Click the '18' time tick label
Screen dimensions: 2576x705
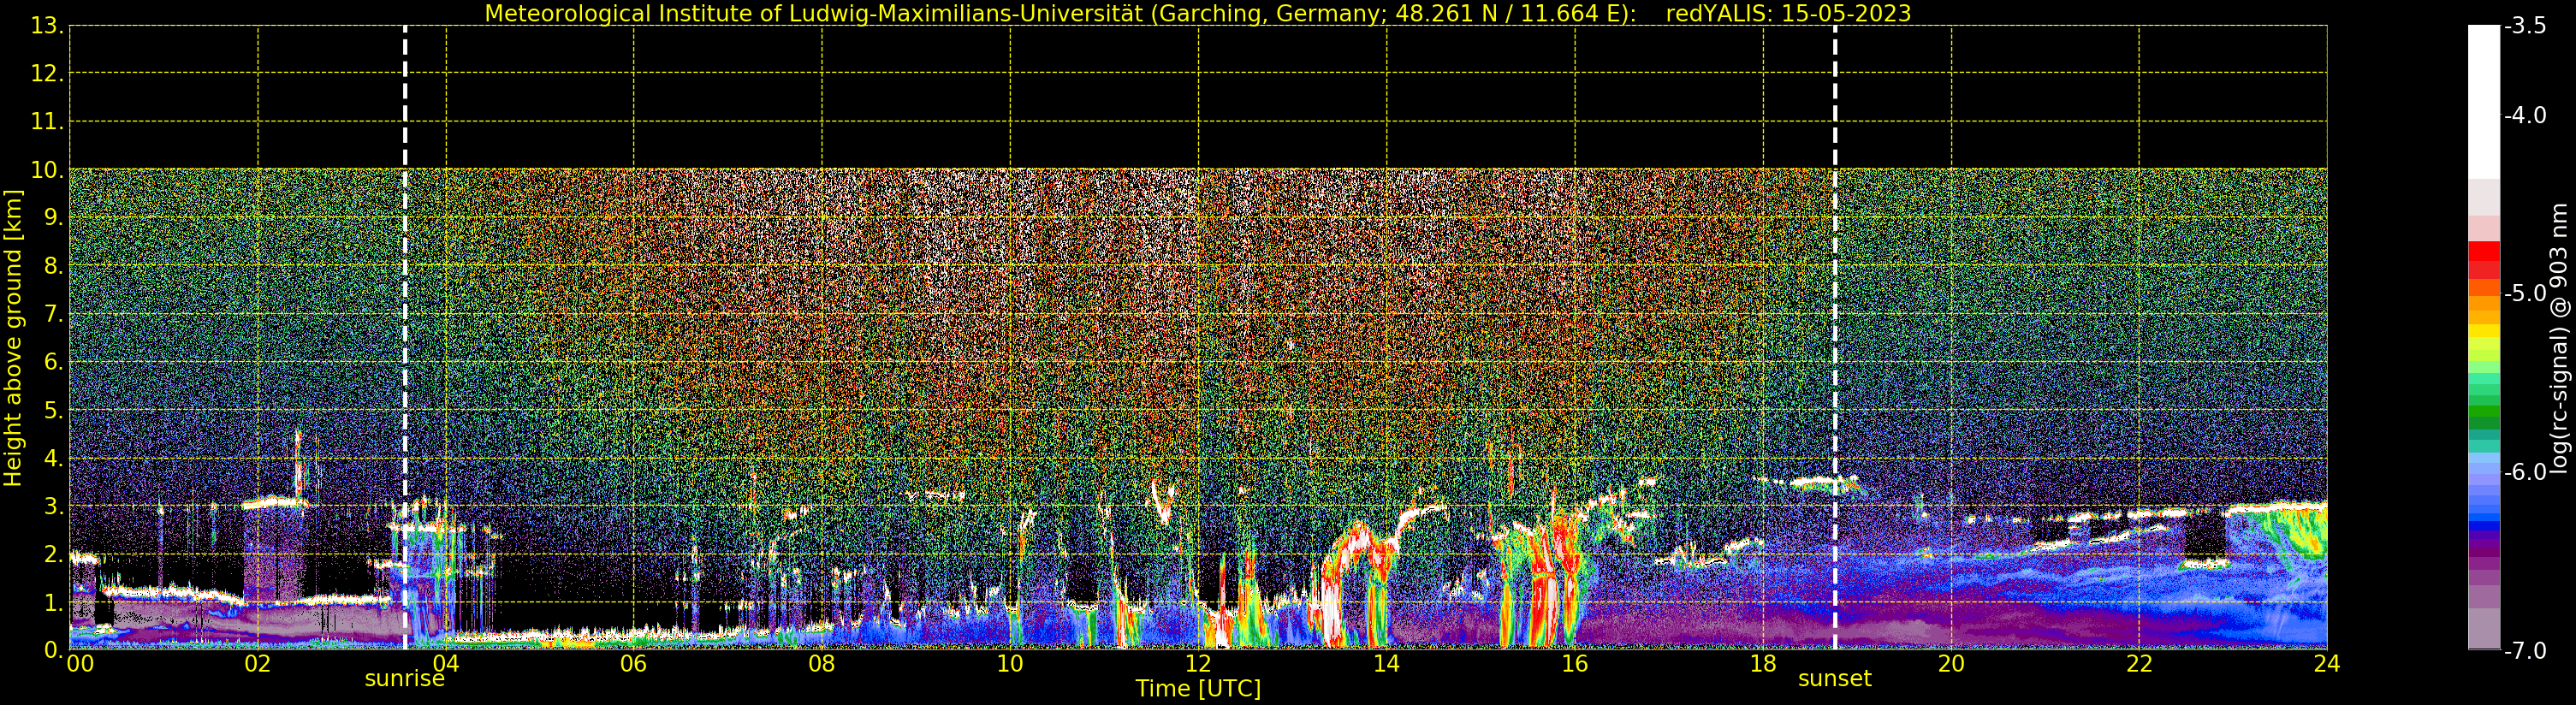pyautogui.click(x=1763, y=663)
